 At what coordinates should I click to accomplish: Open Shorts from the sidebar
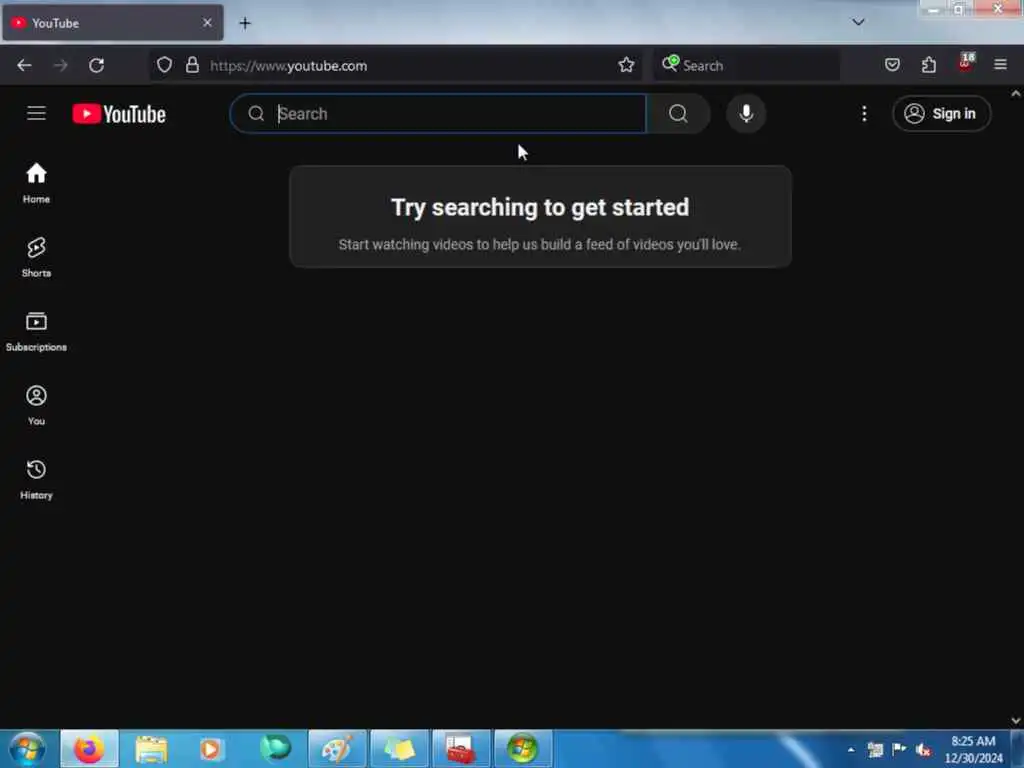coord(37,257)
